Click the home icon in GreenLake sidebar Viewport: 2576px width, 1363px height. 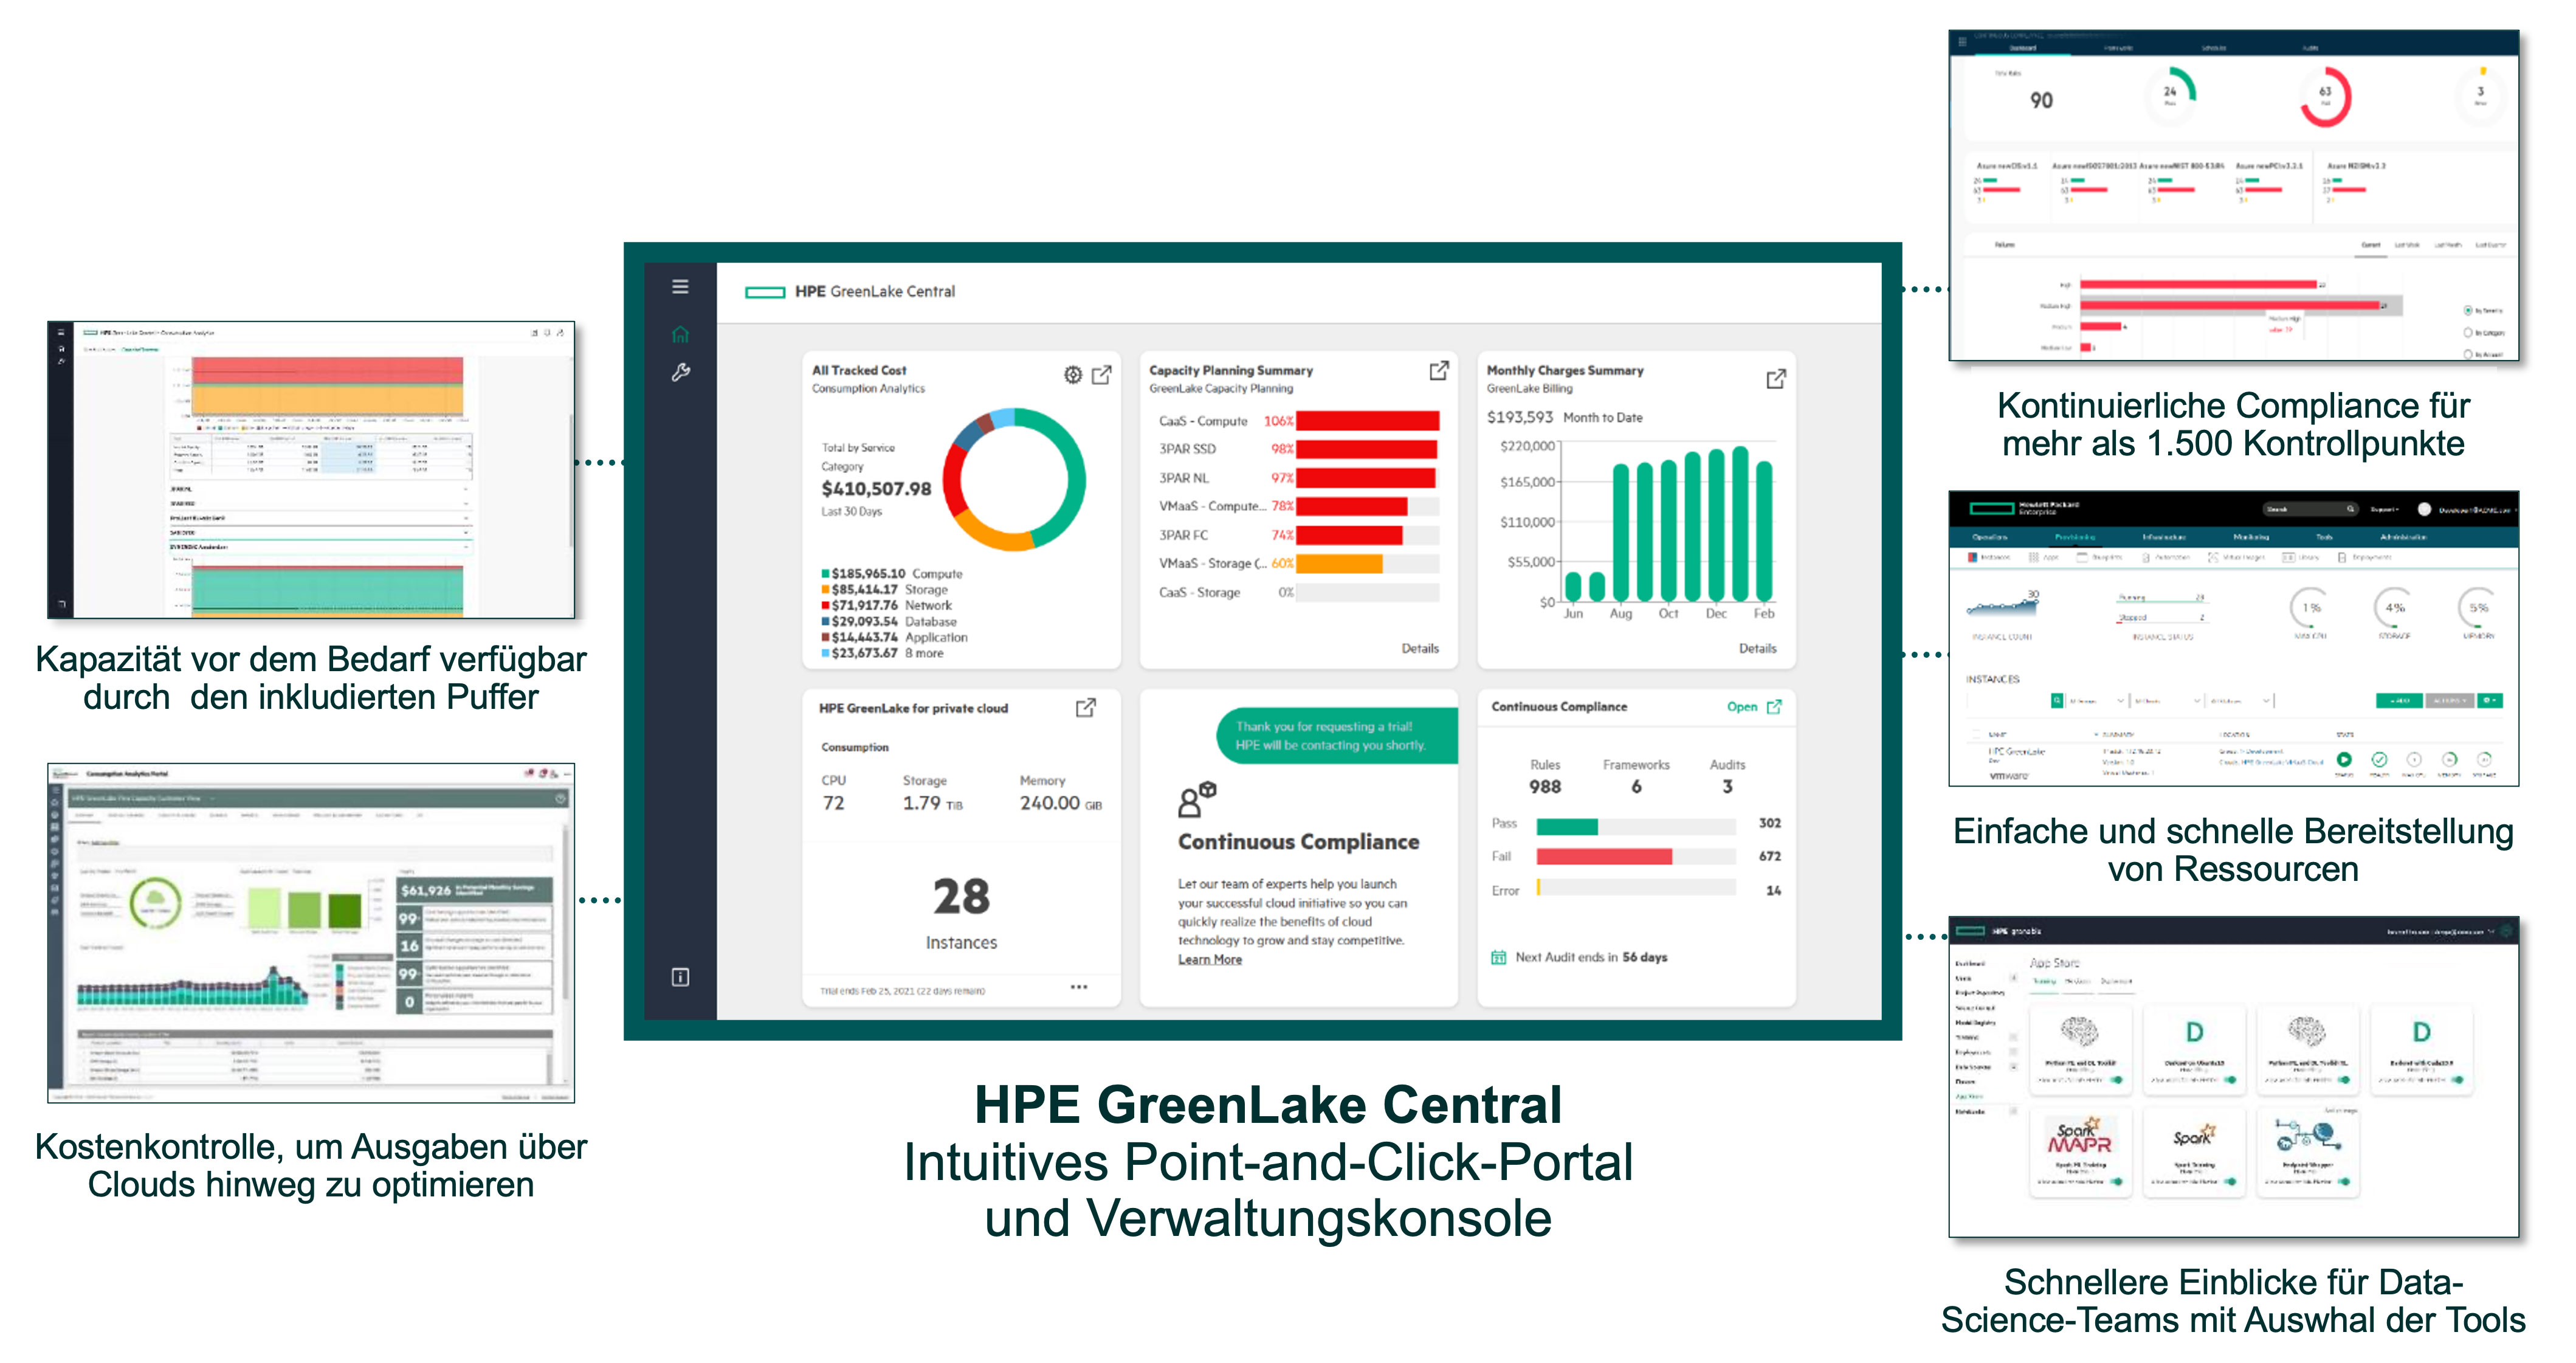[681, 335]
